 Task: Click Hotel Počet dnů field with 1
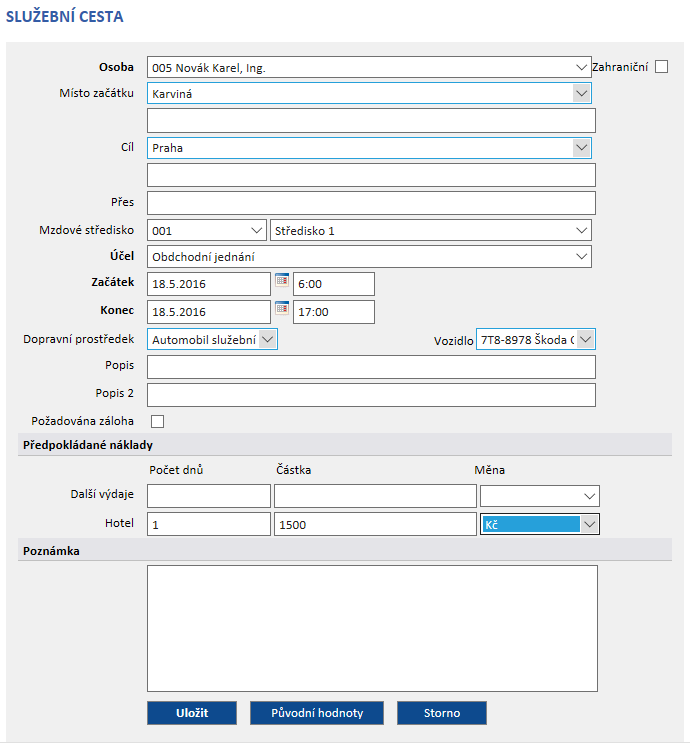click(209, 524)
